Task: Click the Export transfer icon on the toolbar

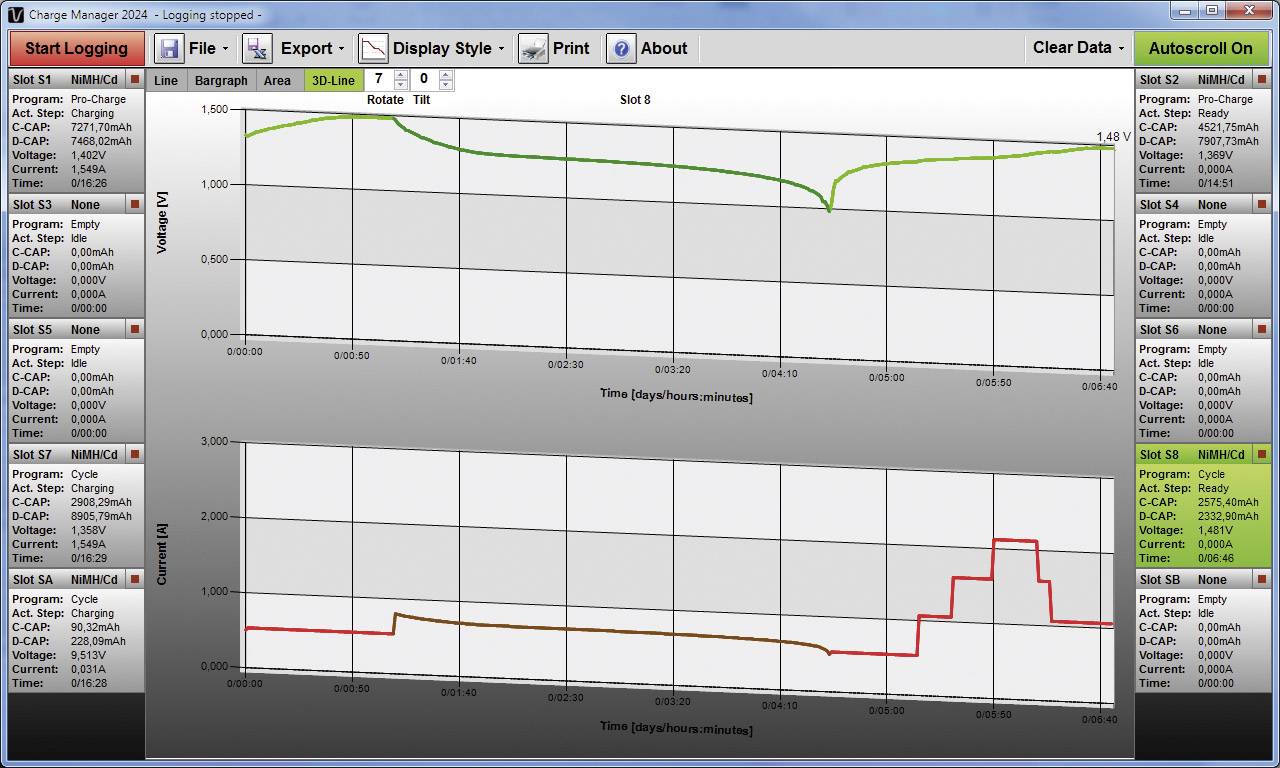Action: click(x=256, y=47)
